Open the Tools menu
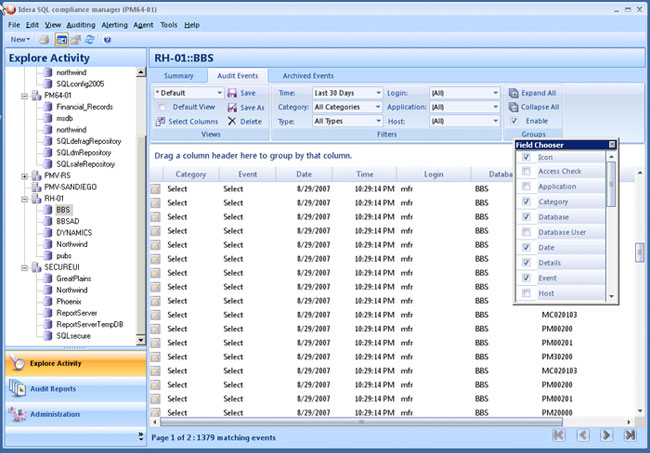The width and height of the screenshot is (650, 453). click(168, 25)
